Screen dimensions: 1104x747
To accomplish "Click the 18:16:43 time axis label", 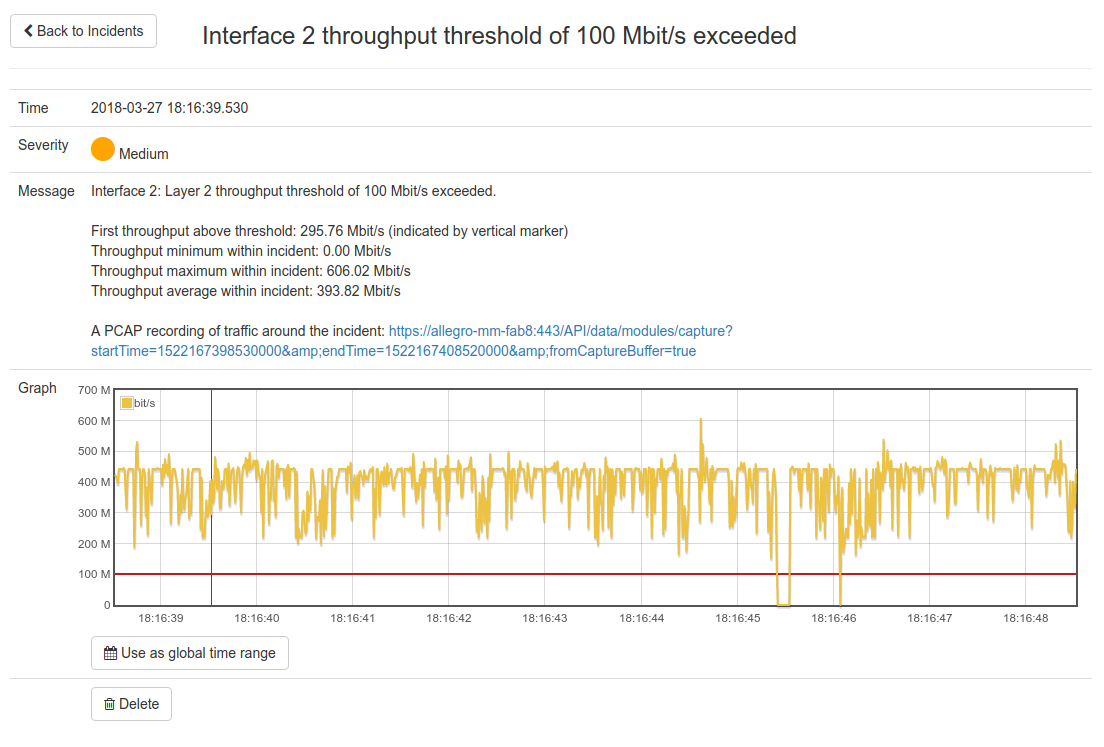I will coord(545,619).
